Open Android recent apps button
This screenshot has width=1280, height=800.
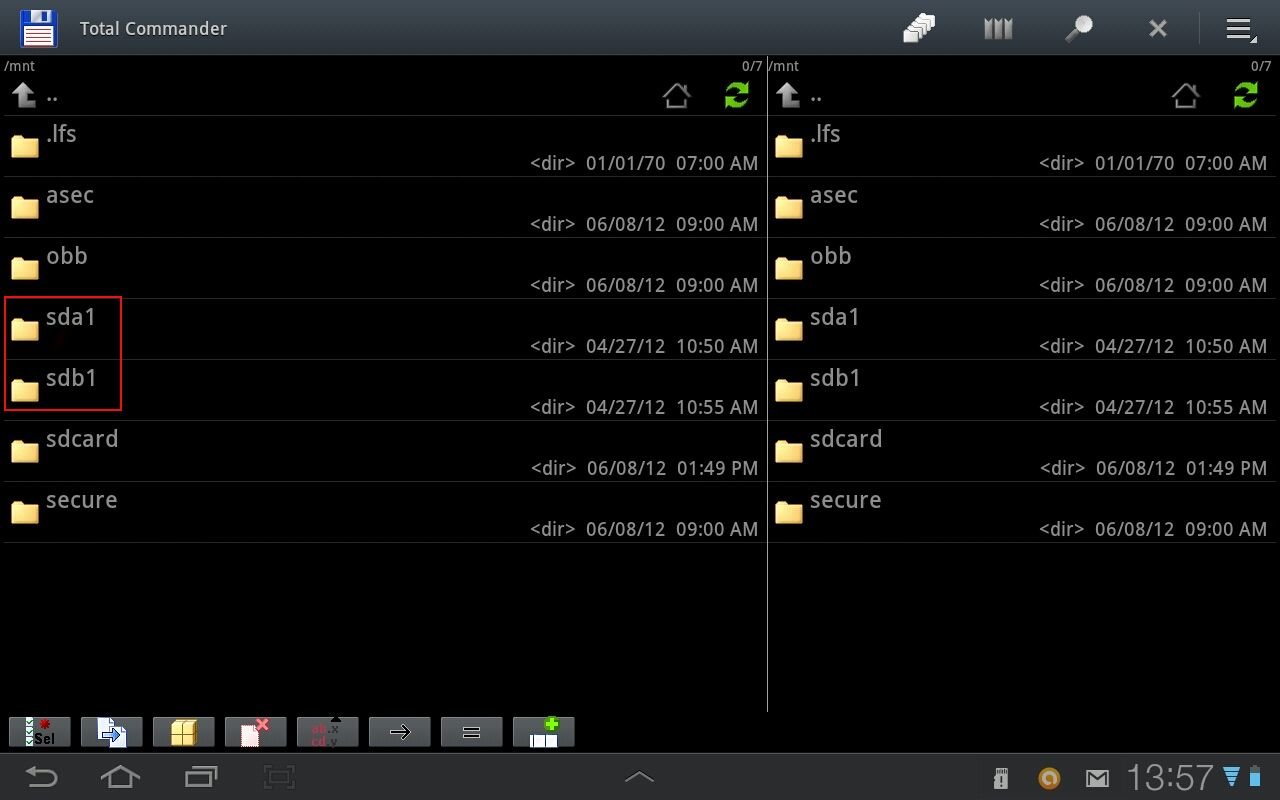201,776
